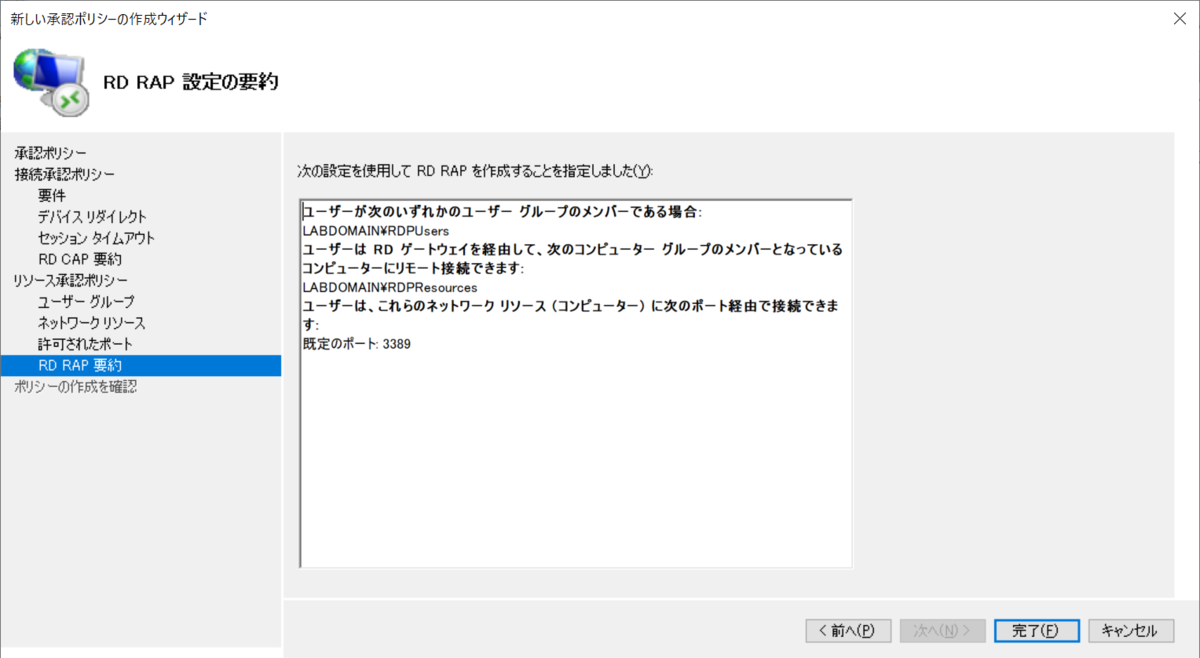Click the 完了 (Finish) button

pyautogui.click(x=1037, y=631)
